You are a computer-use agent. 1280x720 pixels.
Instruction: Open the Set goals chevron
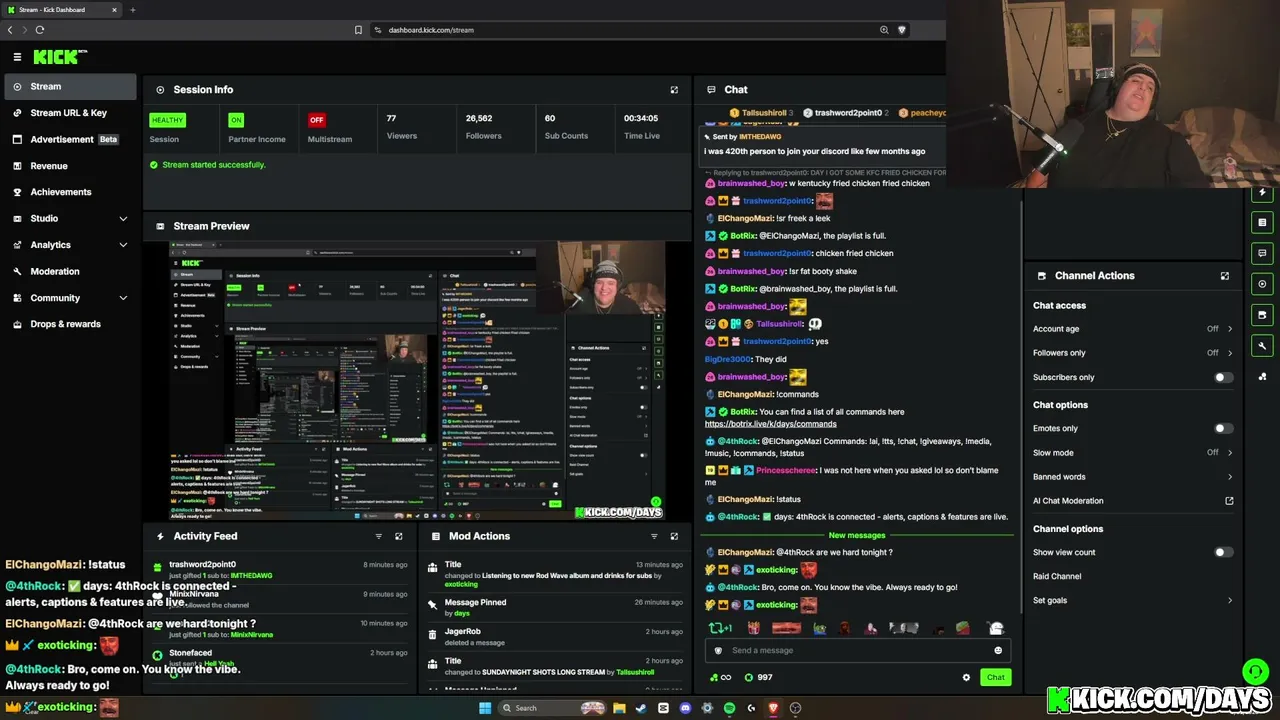click(1229, 601)
